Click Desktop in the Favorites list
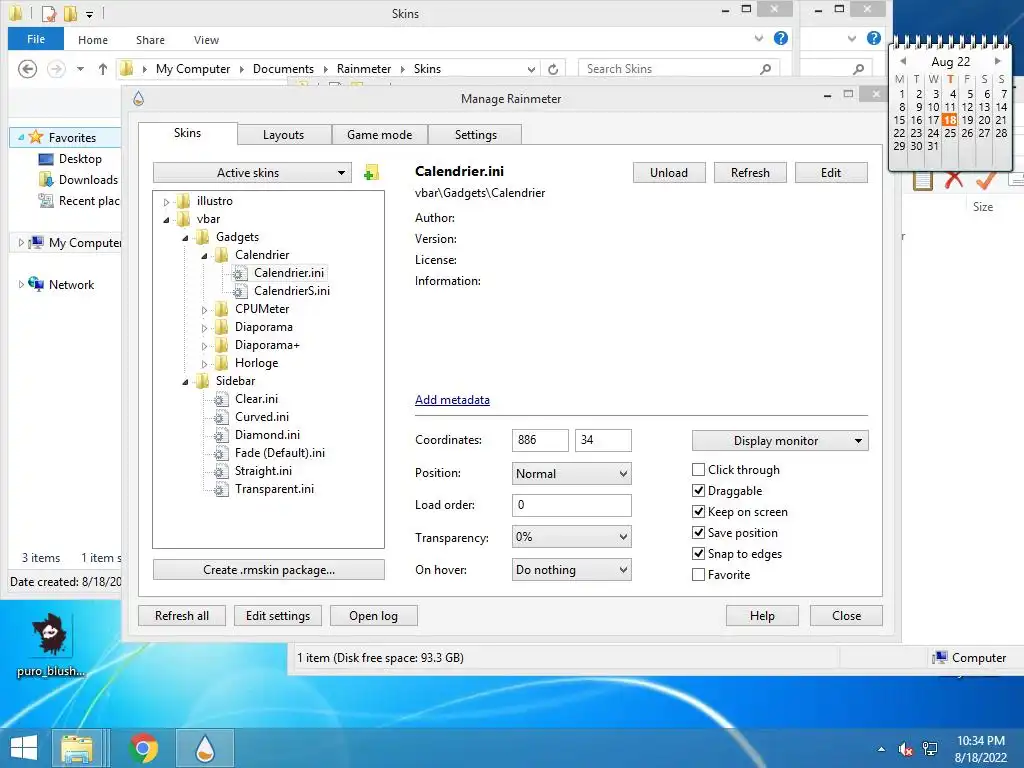The image size is (1024, 768). tap(80, 159)
